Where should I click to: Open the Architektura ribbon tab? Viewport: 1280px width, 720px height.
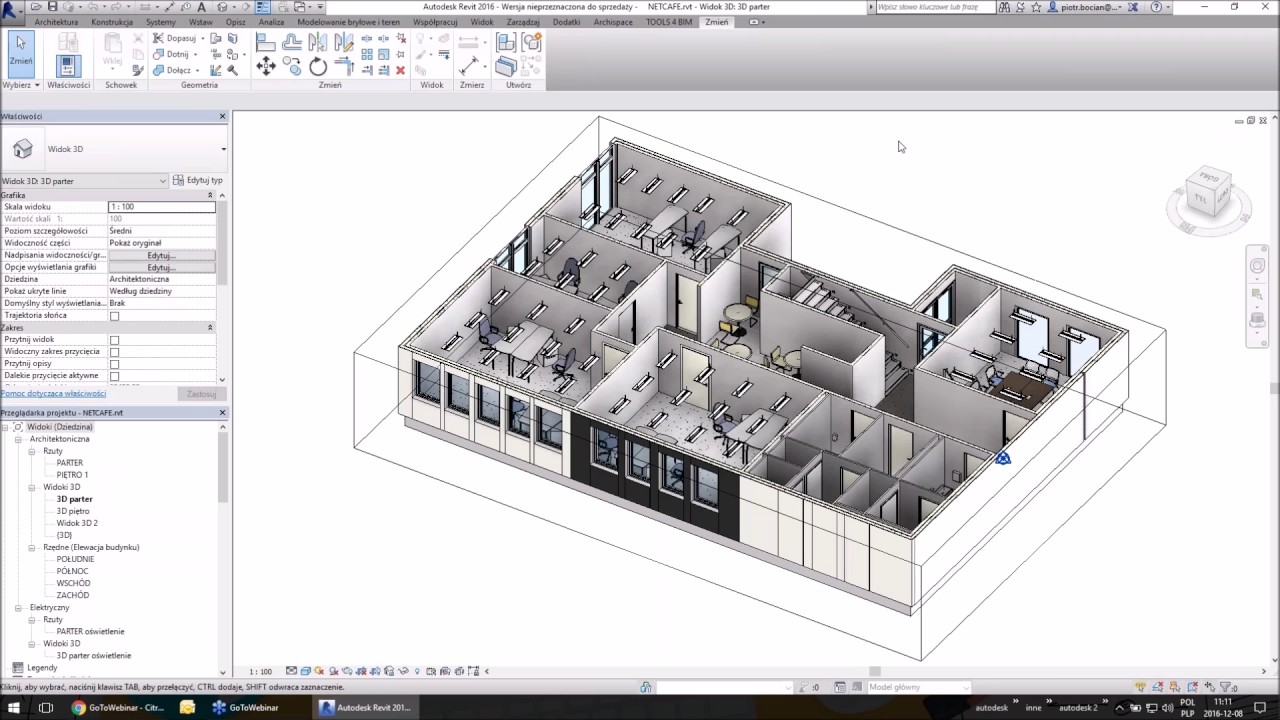pyautogui.click(x=56, y=22)
